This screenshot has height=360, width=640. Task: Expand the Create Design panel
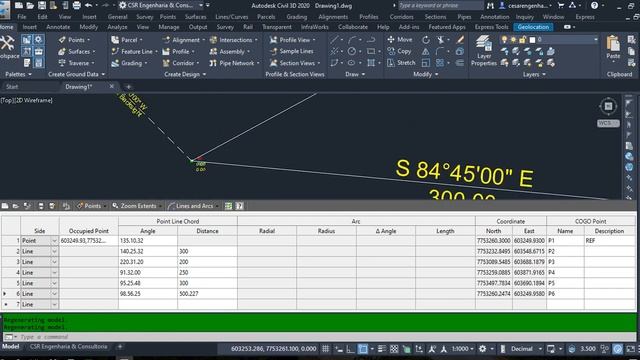click(x=185, y=74)
